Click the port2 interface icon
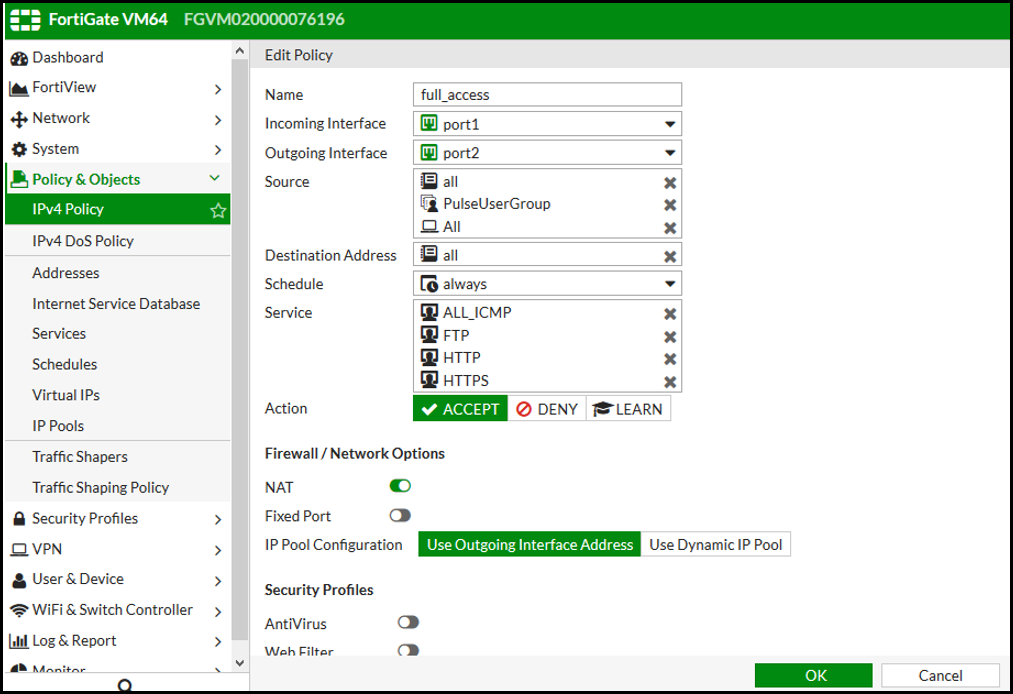 (x=429, y=152)
